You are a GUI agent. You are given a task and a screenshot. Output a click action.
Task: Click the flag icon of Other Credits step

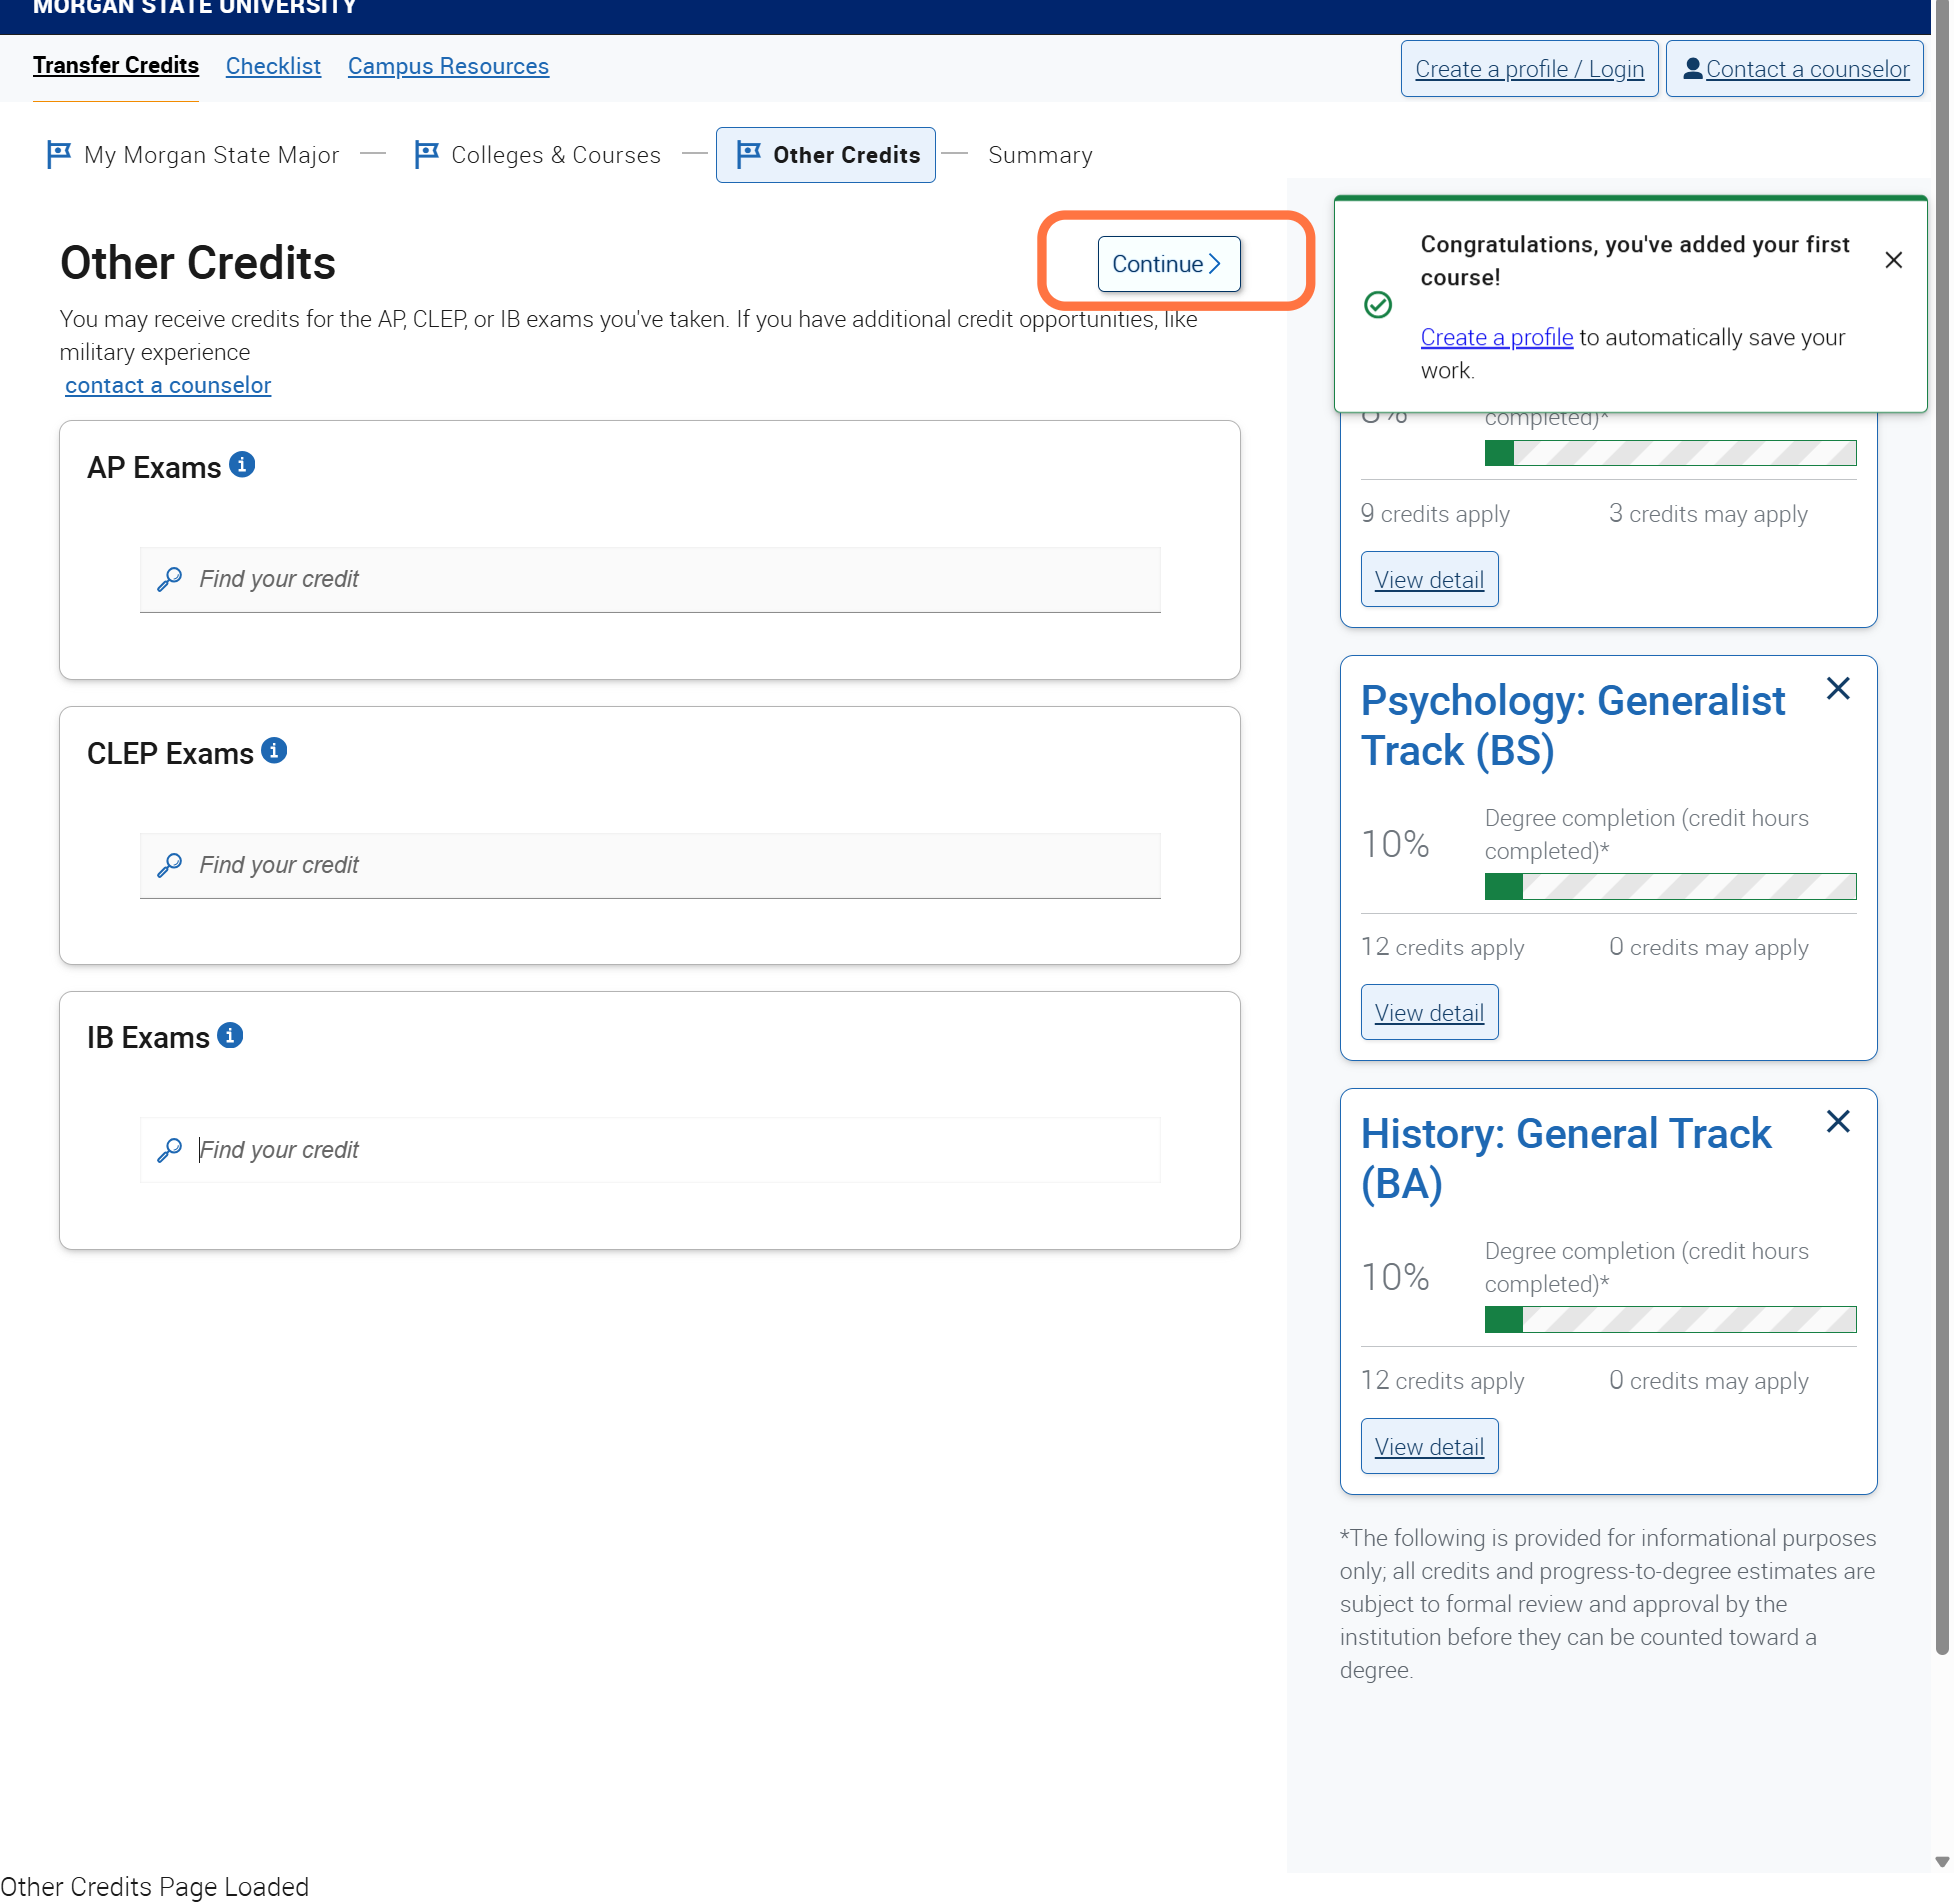click(x=748, y=154)
